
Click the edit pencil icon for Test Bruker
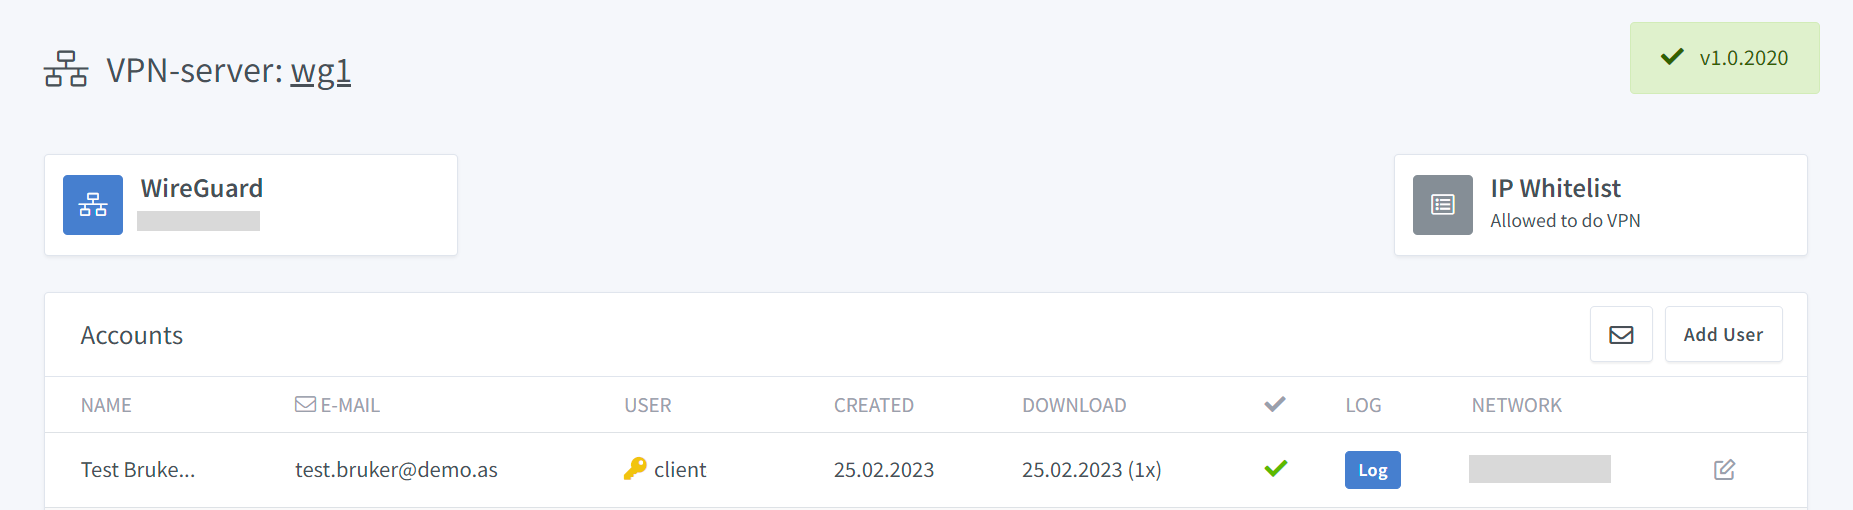coord(1724,470)
